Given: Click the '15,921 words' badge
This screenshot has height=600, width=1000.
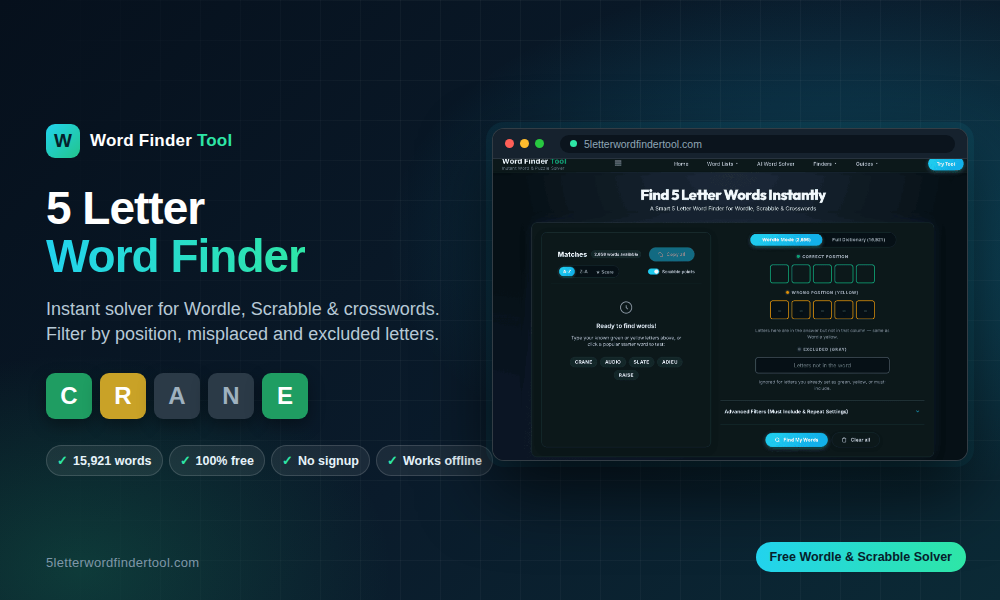Looking at the screenshot, I should pyautogui.click(x=104, y=460).
